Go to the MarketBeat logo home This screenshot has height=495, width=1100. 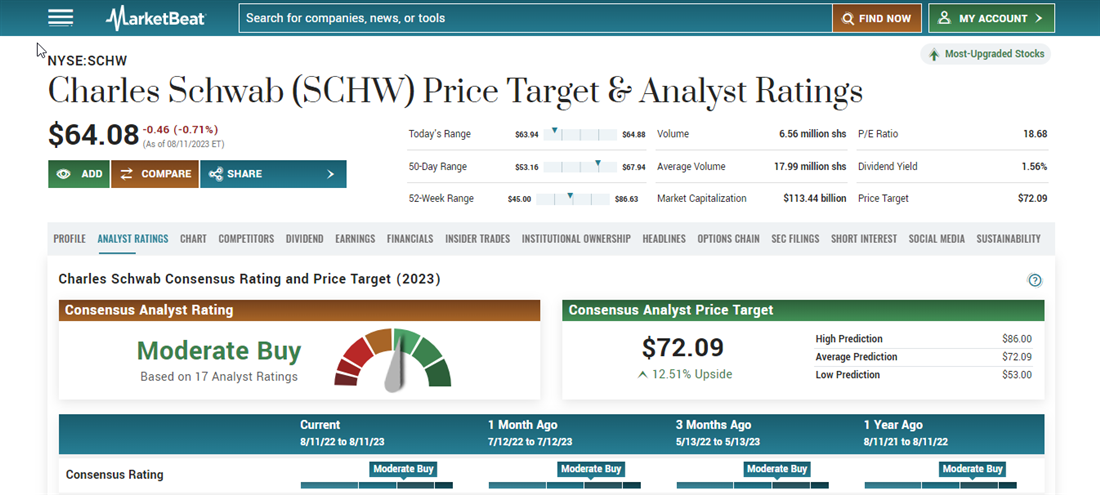tap(155, 18)
